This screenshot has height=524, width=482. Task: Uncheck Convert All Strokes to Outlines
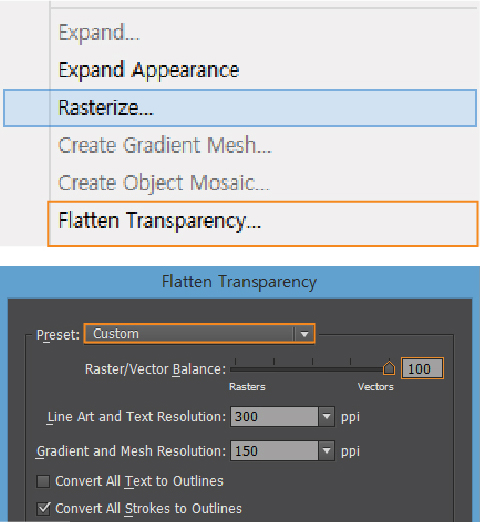tap(43, 509)
